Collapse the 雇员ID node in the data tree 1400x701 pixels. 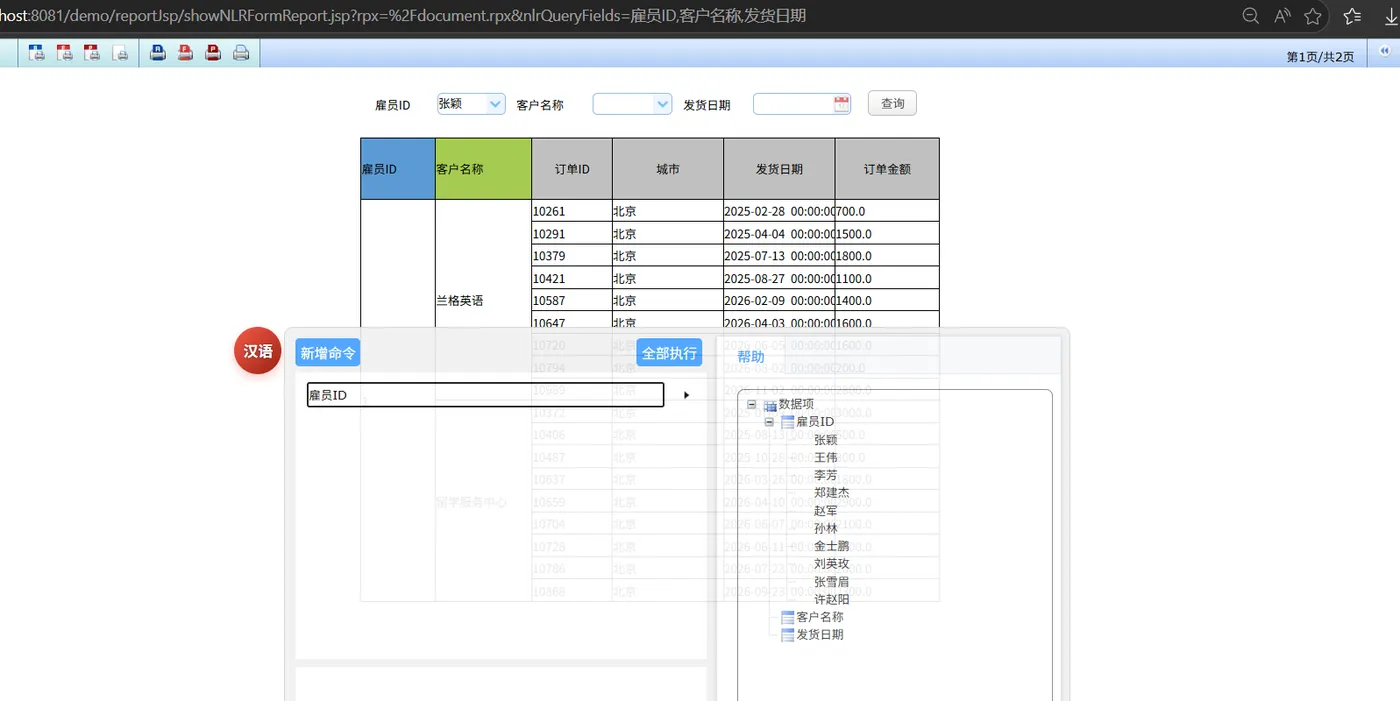click(x=769, y=421)
